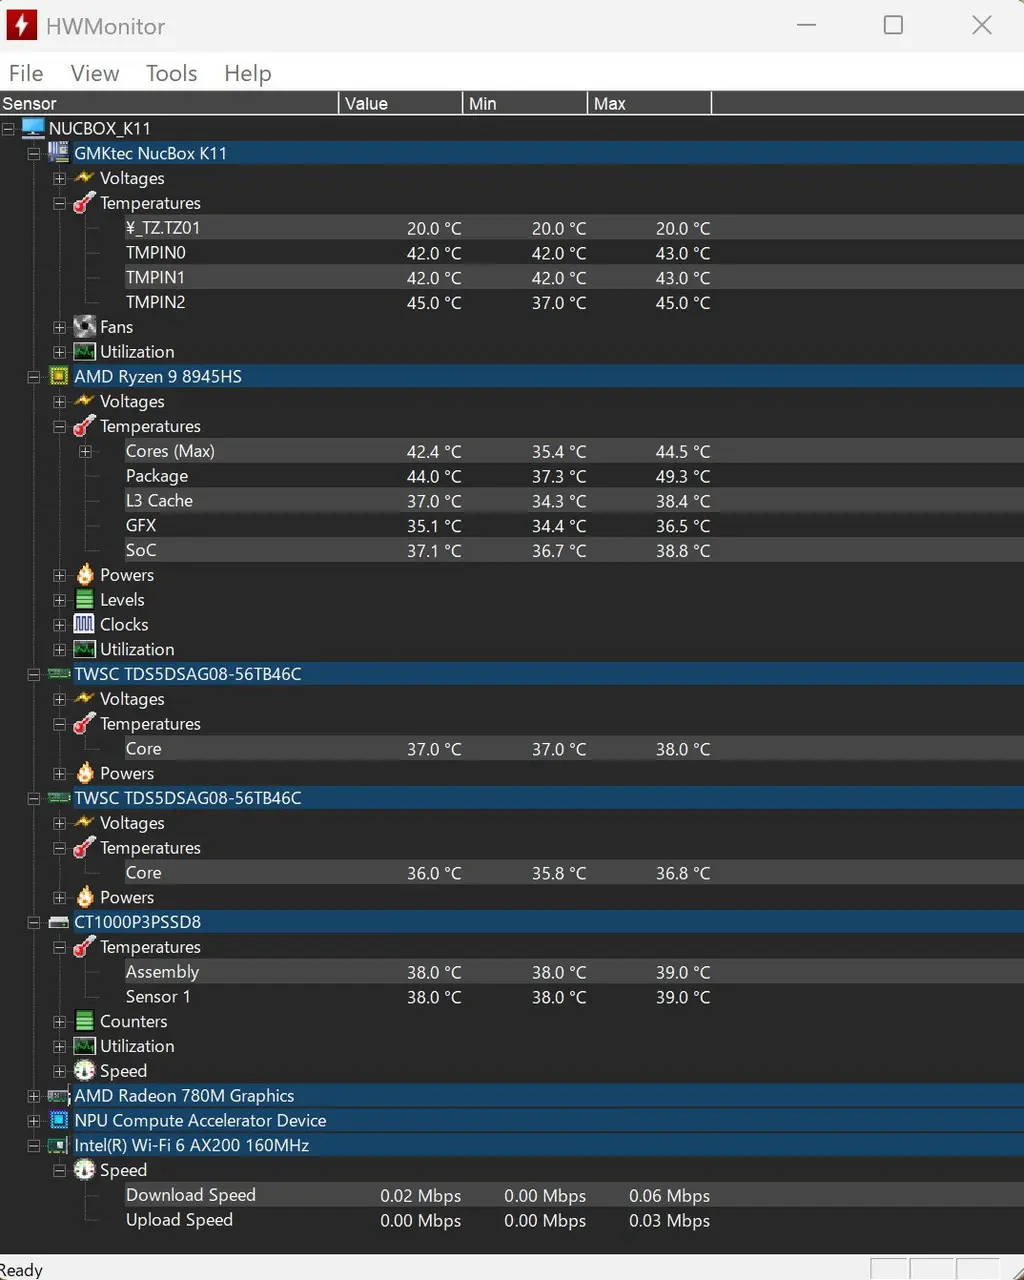Click the Clocks icon under Ryzen 9
1024x1280 pixels.
point(85,624)
